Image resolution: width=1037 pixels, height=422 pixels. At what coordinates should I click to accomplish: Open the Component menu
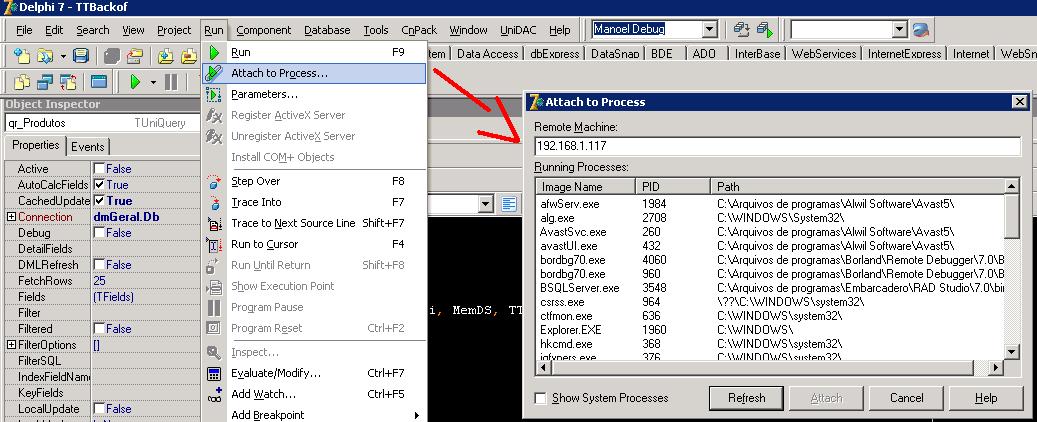(263, 30)
